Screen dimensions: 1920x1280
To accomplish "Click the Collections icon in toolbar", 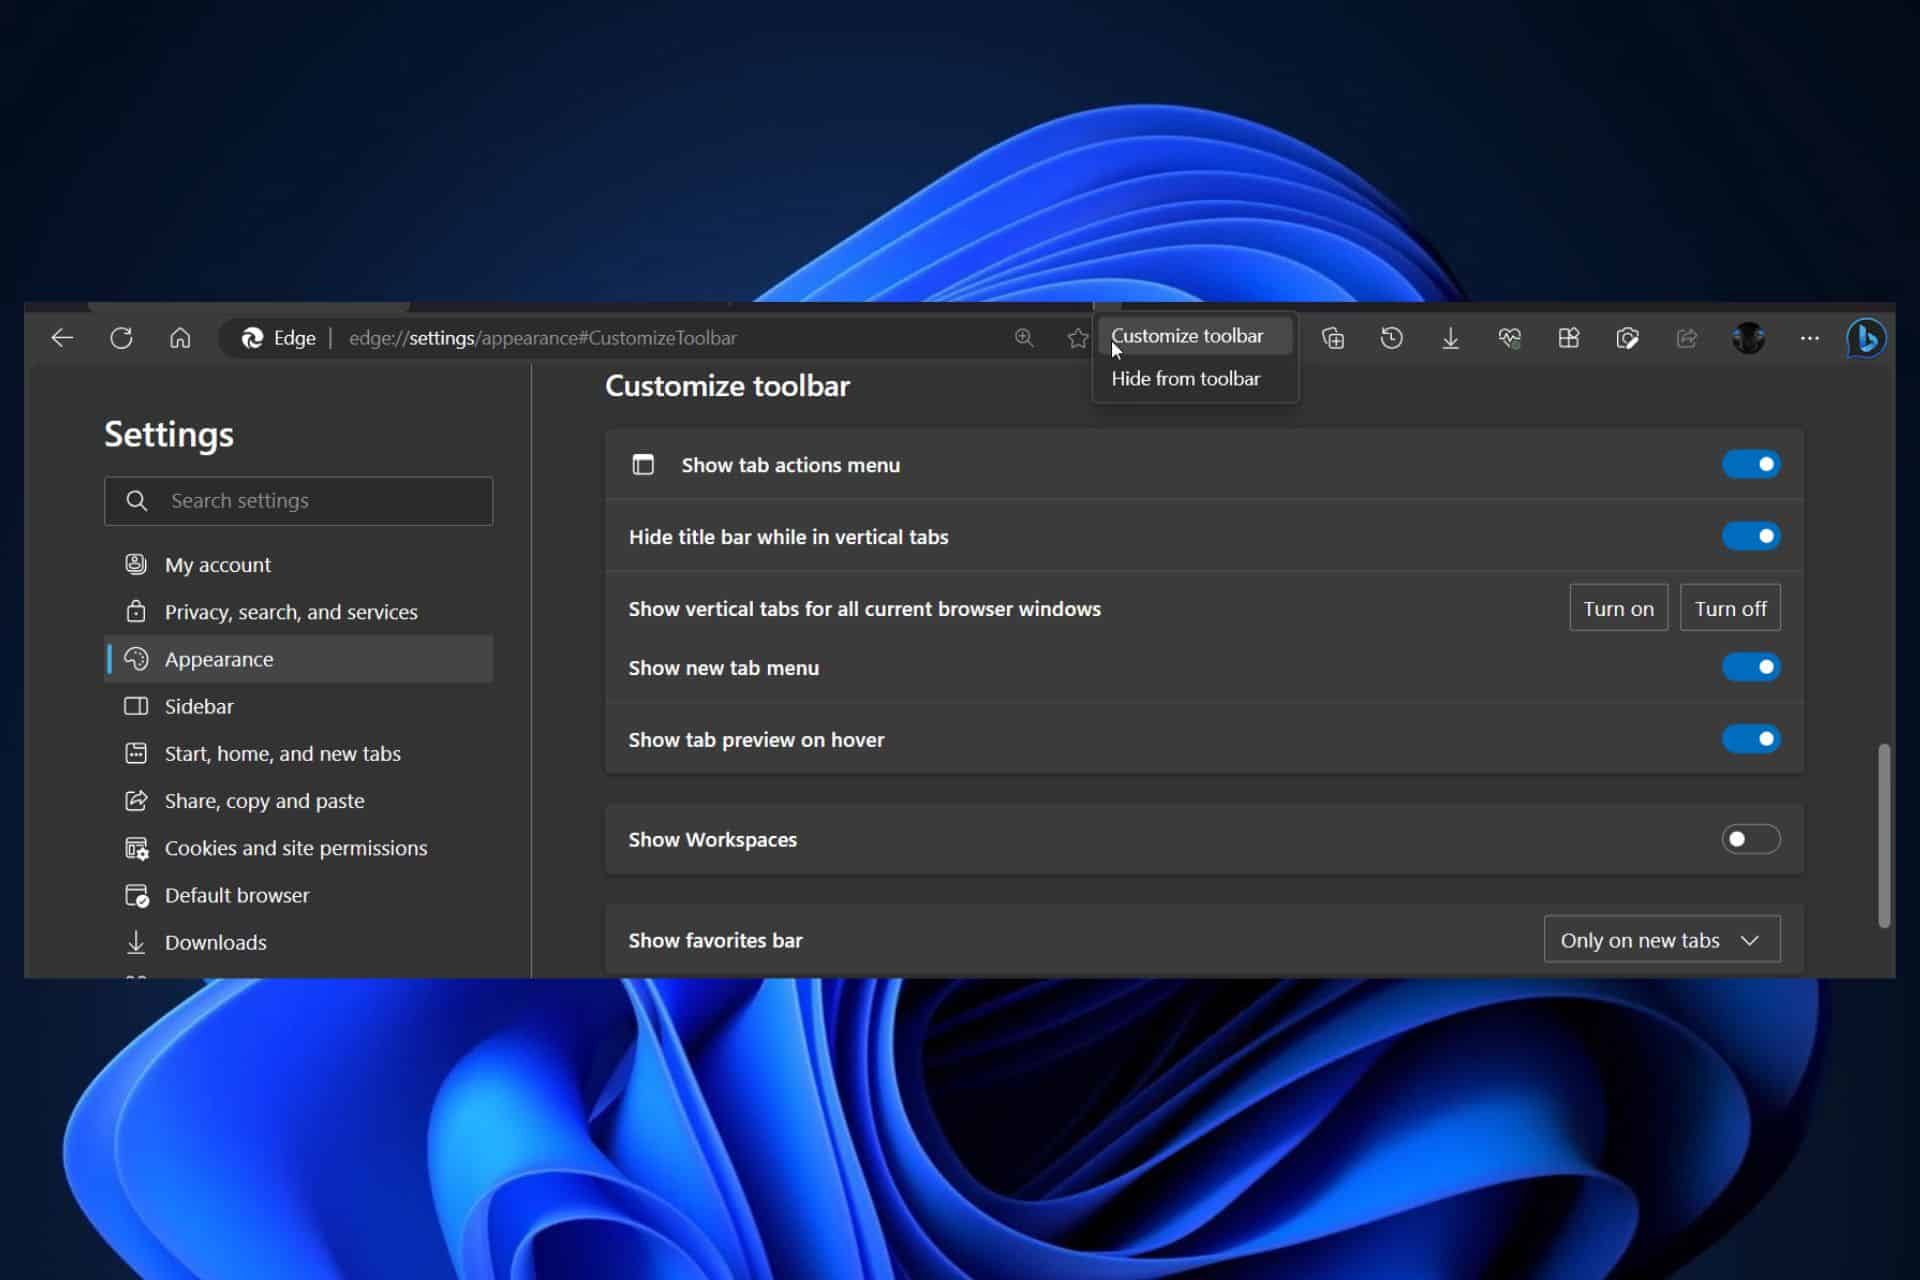I will click(x=1331, y=337).
